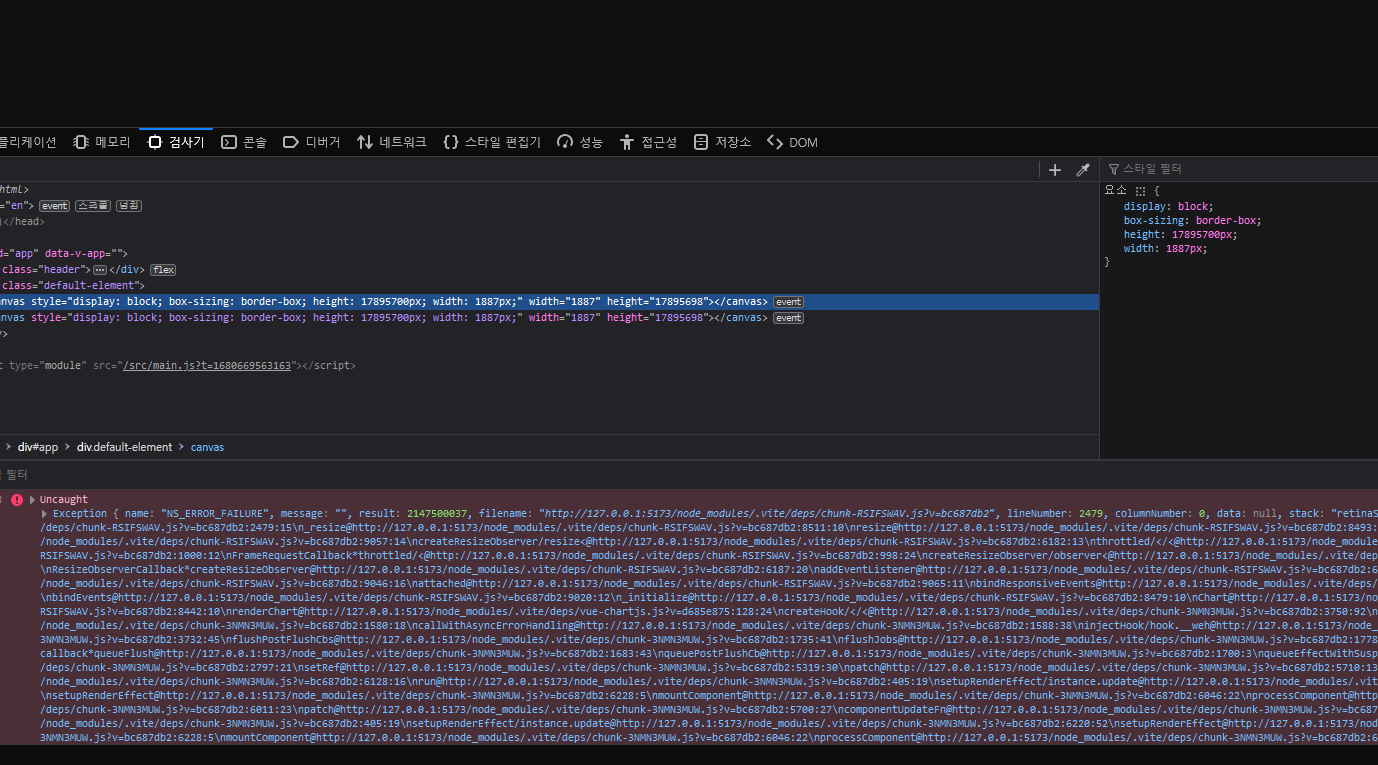1378x765 pixels.
Task: Click the gauge icon on 성능 tab
Action: click(565, 142)
